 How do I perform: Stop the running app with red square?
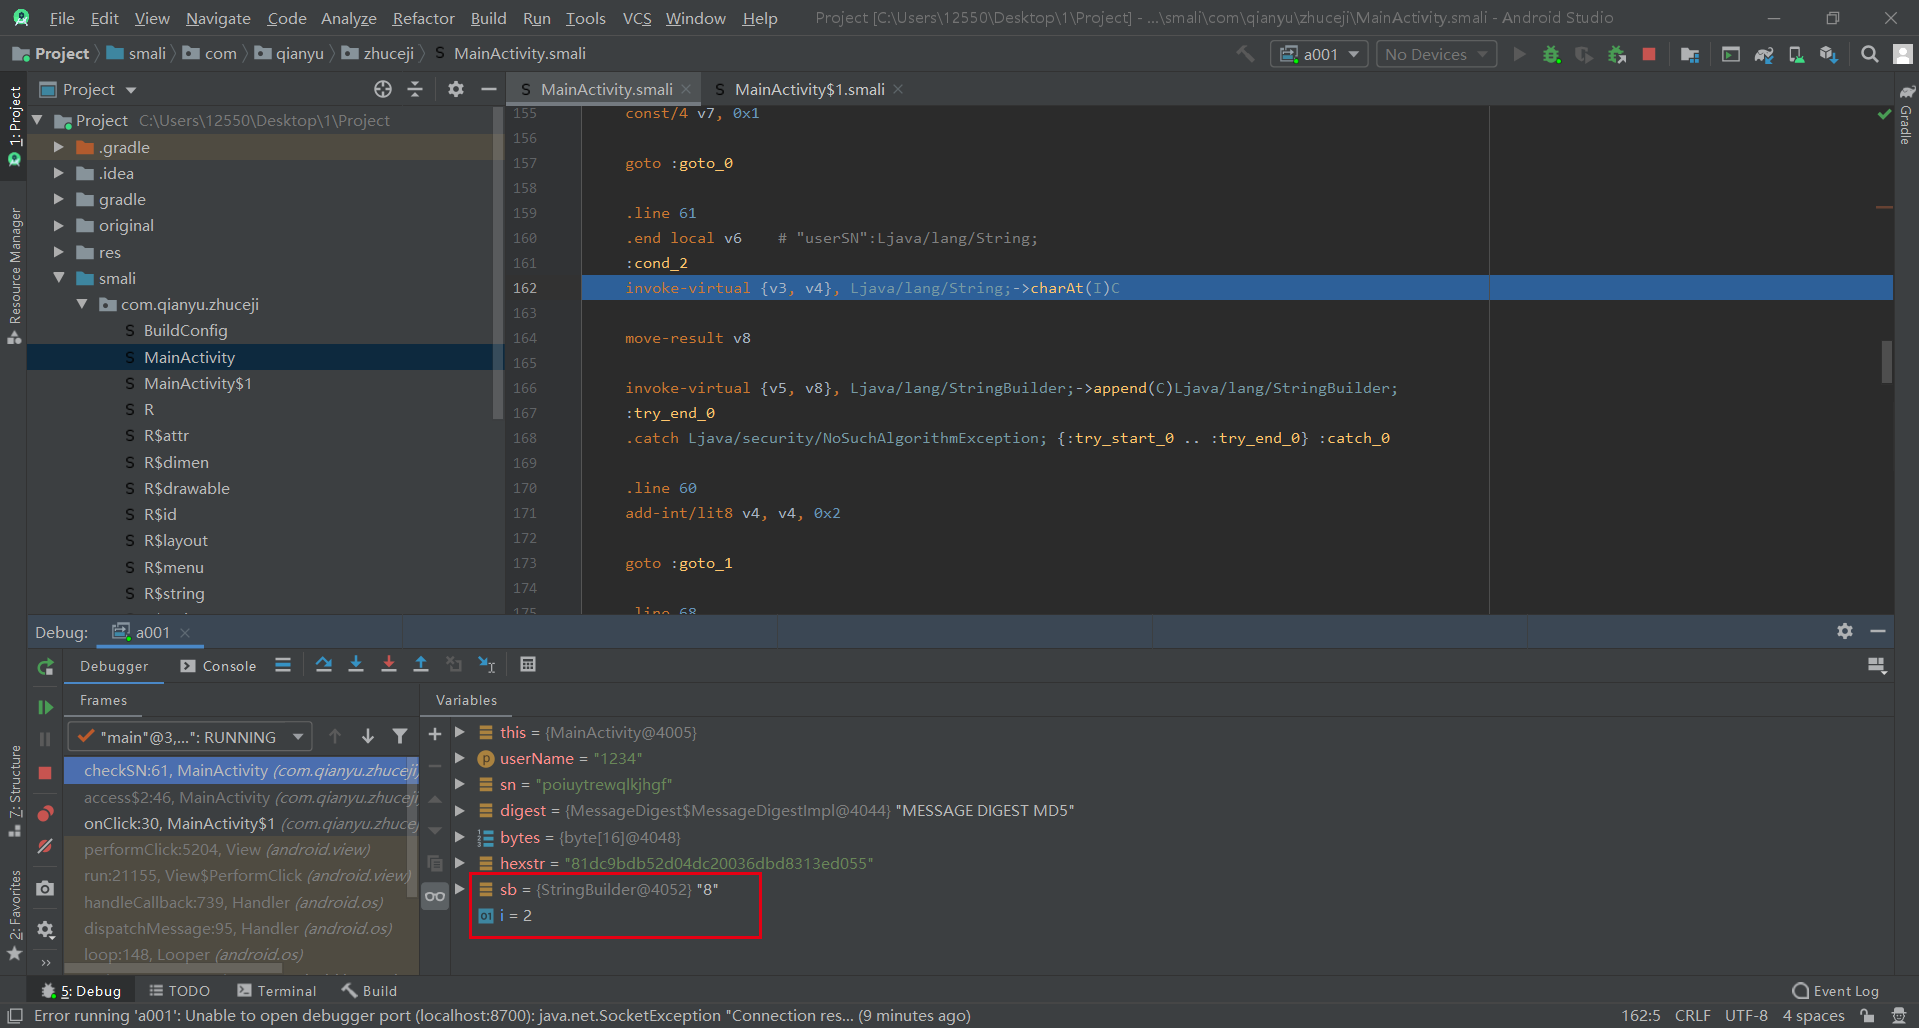[x=1649, y=54]
